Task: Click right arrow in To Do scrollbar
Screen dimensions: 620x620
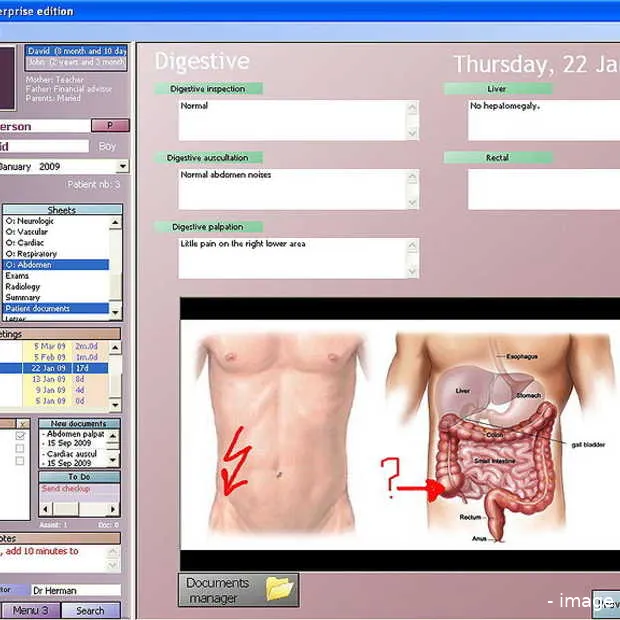Action: coord(115,508)
